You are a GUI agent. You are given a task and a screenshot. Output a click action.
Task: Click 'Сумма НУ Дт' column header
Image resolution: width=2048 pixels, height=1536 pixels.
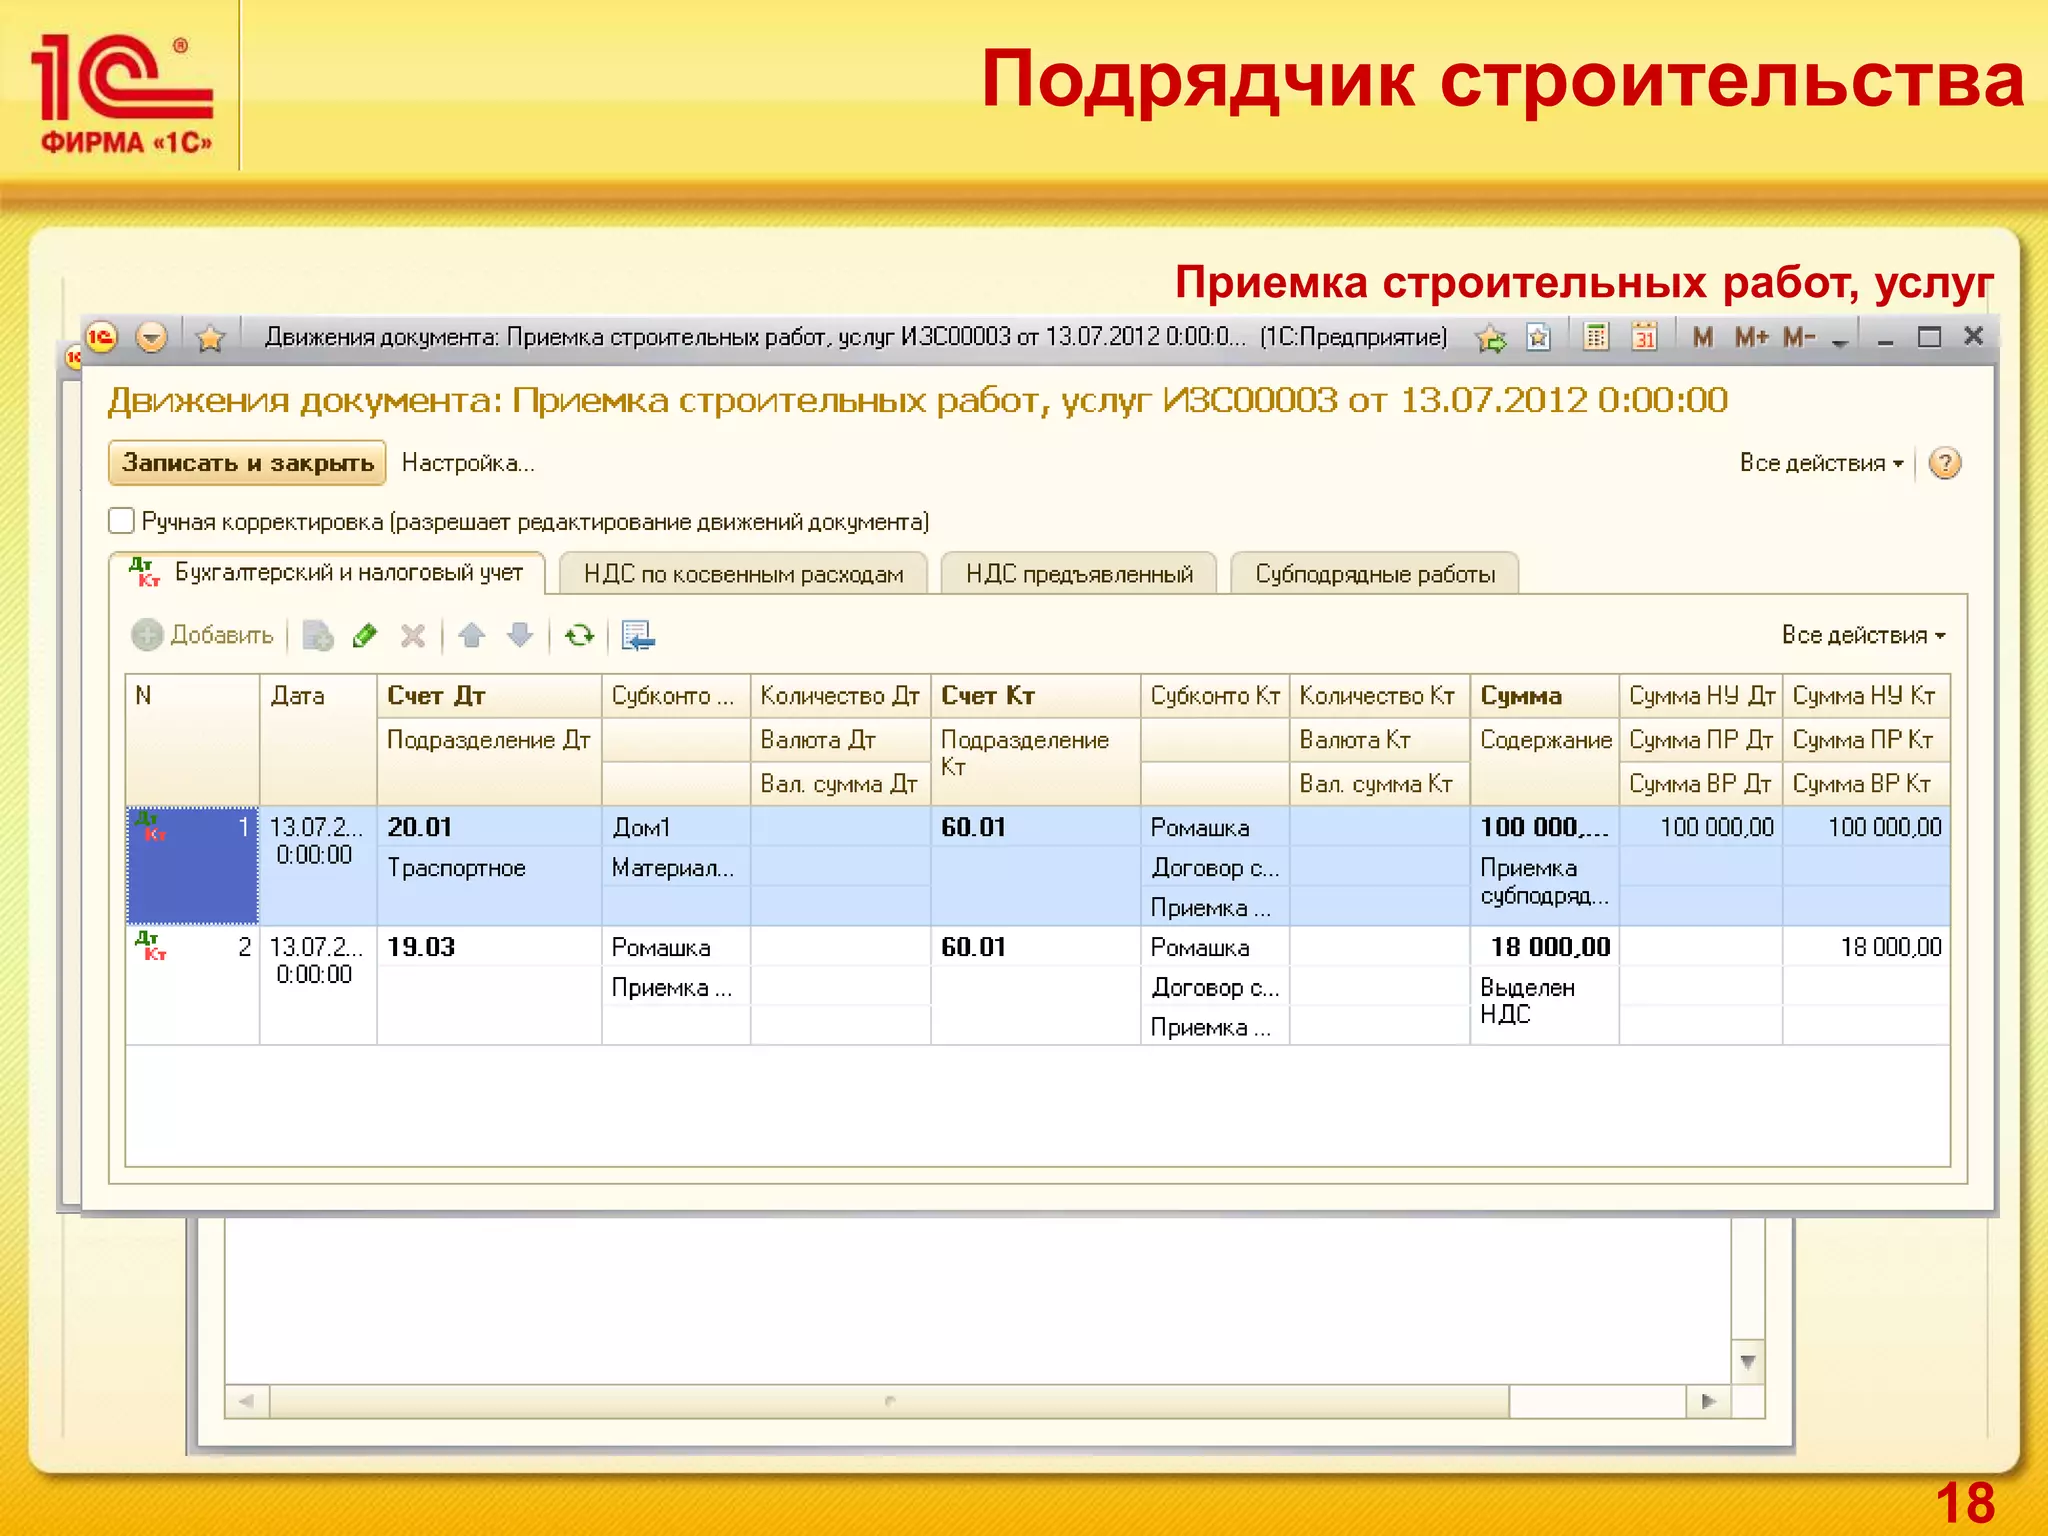[x=1700, y=696]
